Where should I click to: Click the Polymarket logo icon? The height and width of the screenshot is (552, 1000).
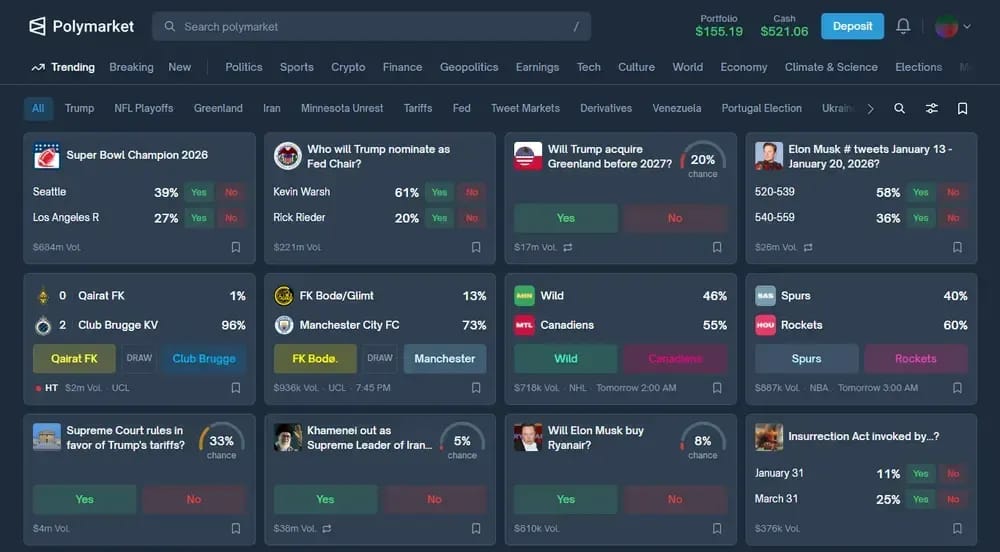[37, 26]
